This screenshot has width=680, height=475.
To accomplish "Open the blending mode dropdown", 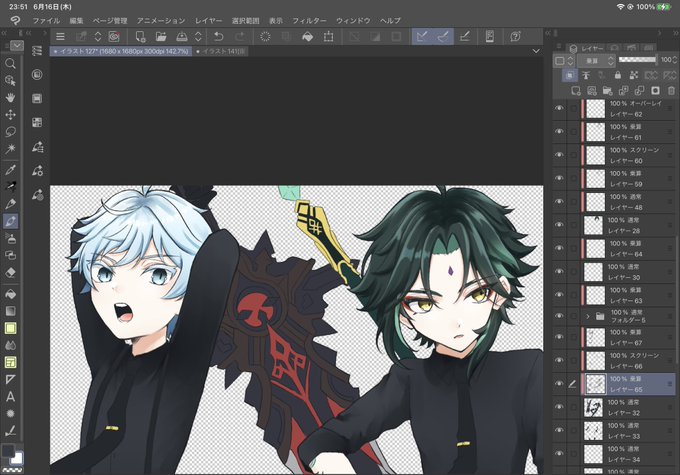I will click(x=597, y=61).
